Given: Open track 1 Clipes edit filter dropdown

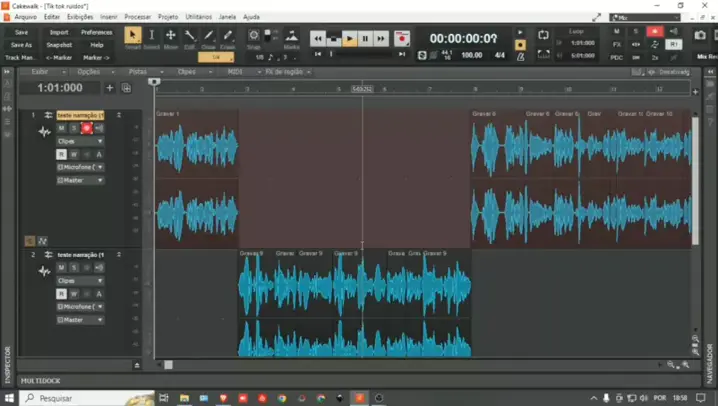Looking at the screenshot, I should pos(80,141).
